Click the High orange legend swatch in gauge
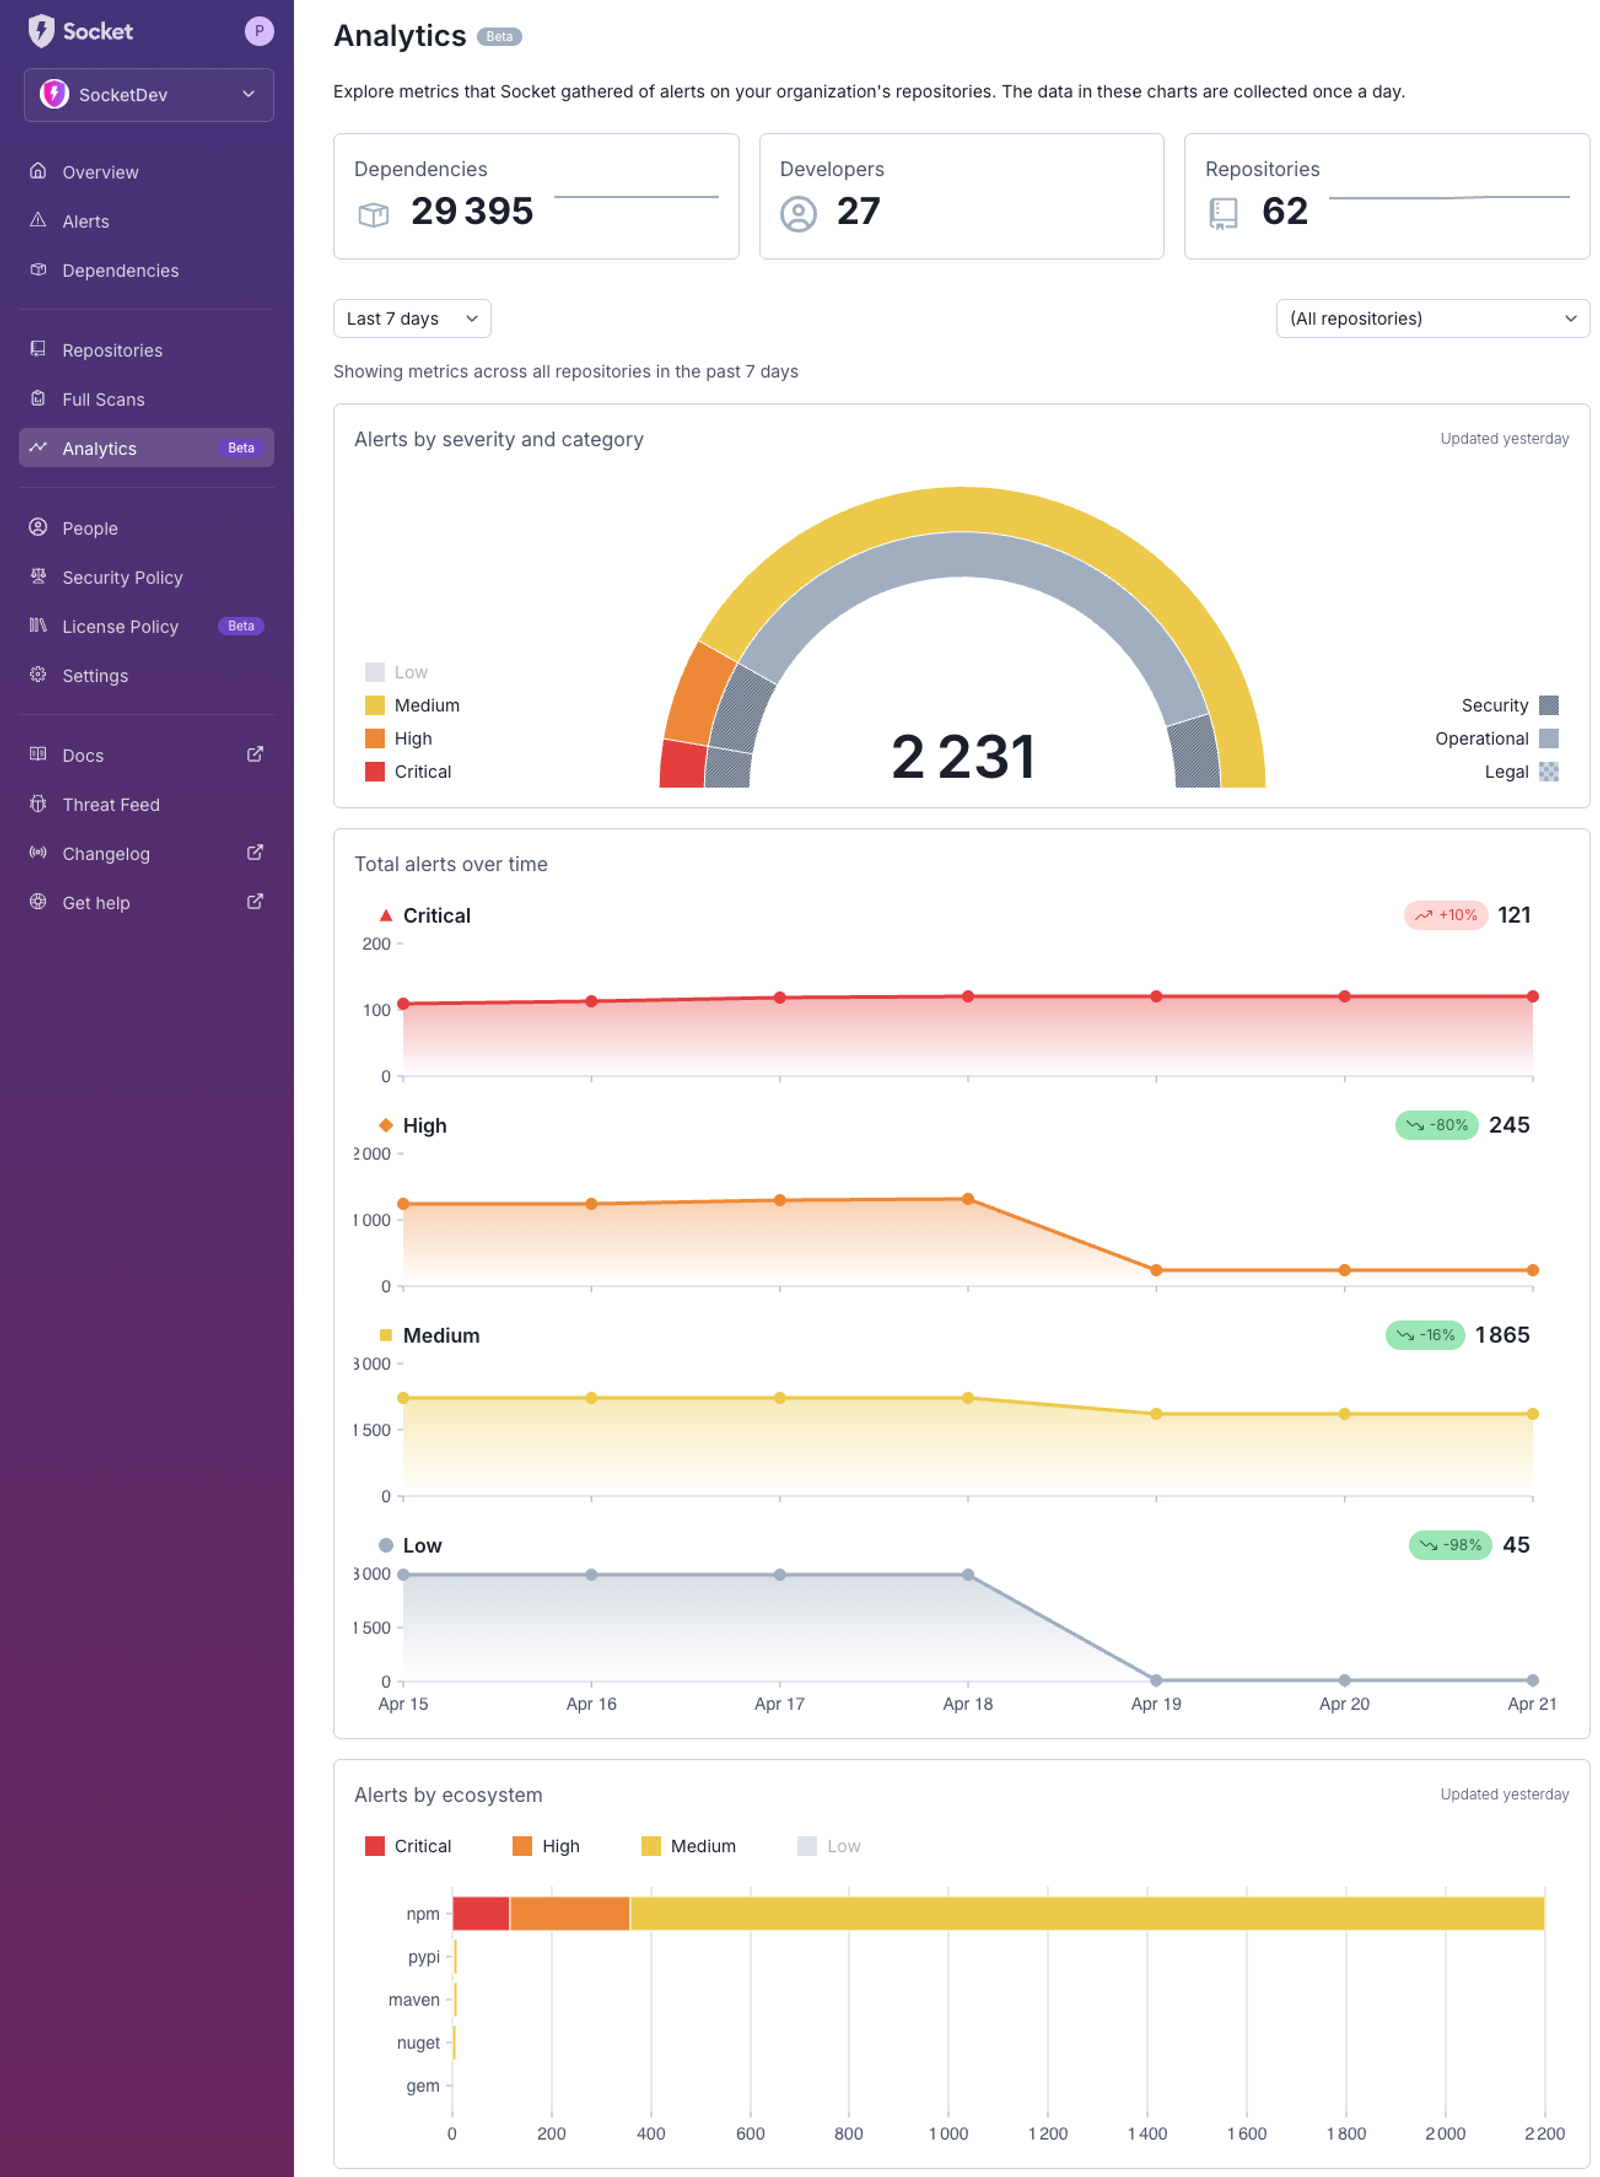Viewport: 1600px width, 2177px height. (x=375, y=738)
